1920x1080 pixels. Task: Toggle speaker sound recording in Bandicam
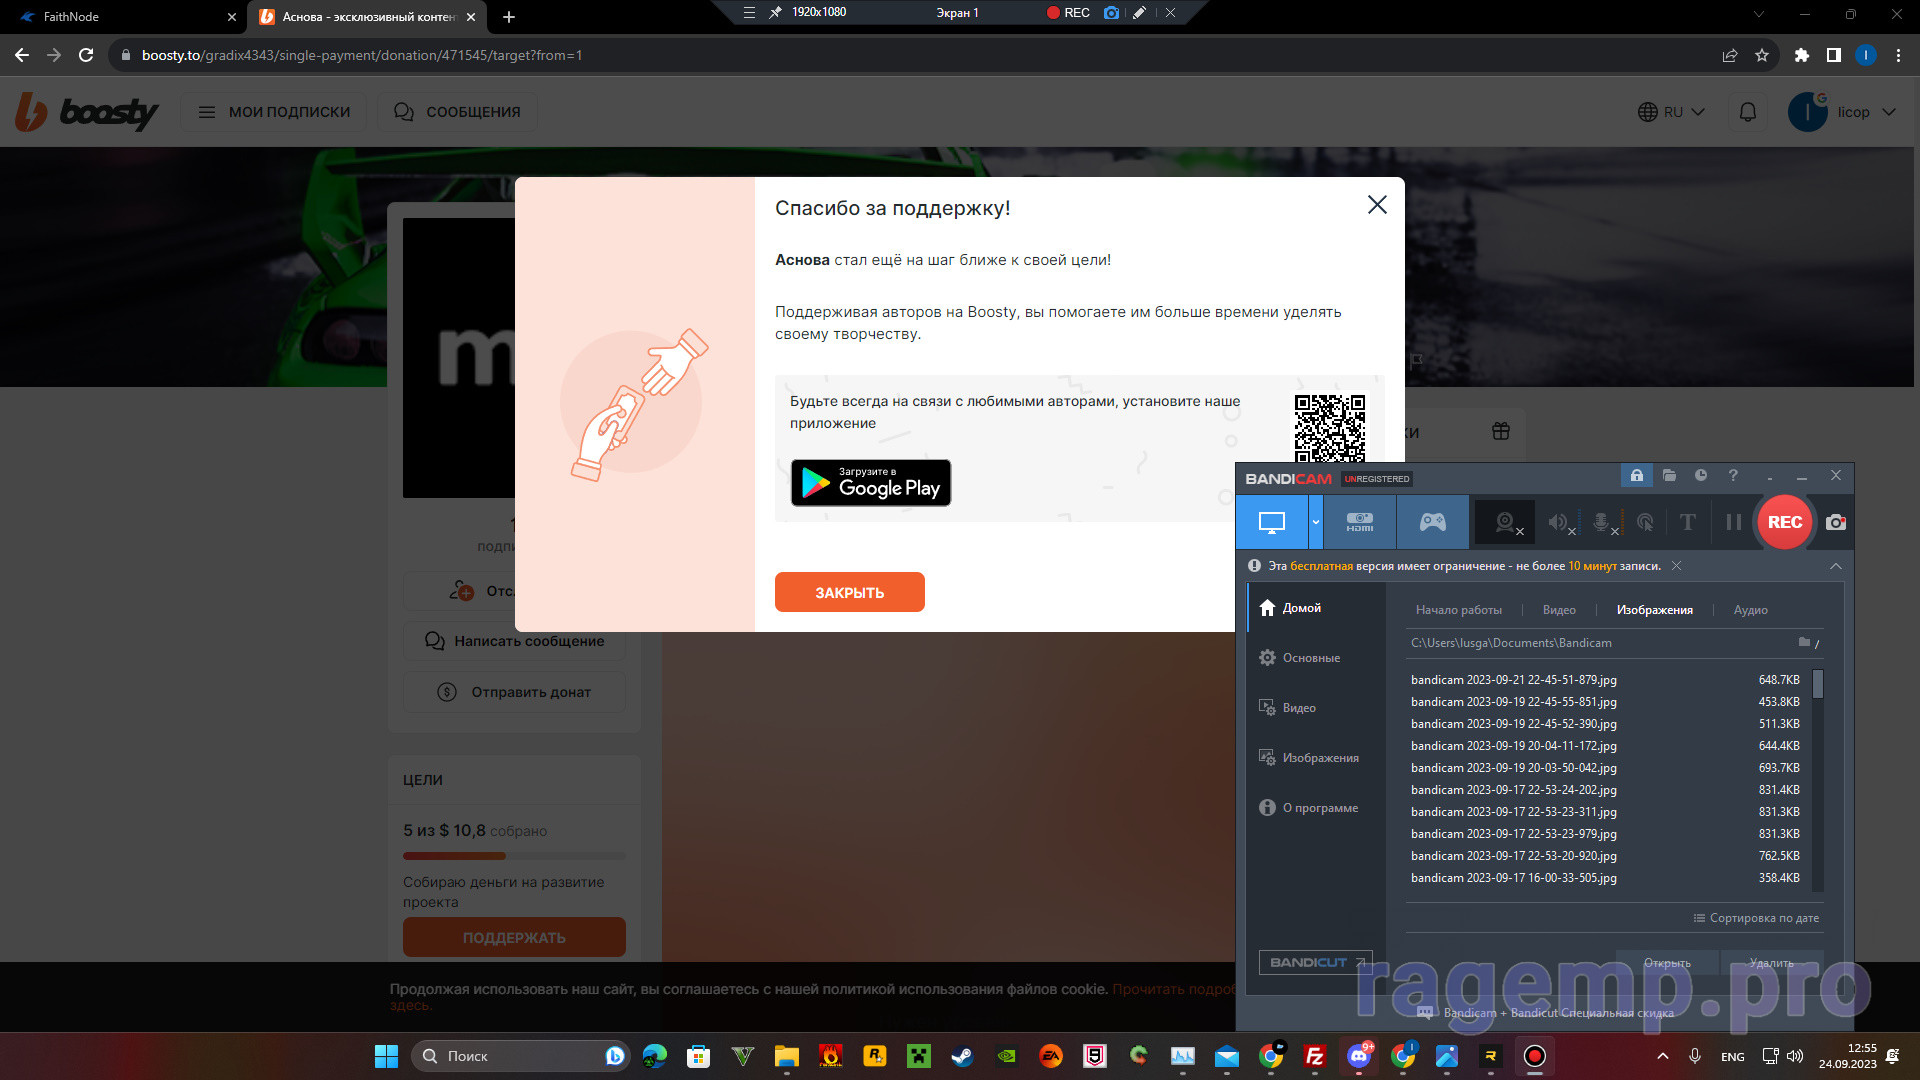click(x=1560, y=522)
